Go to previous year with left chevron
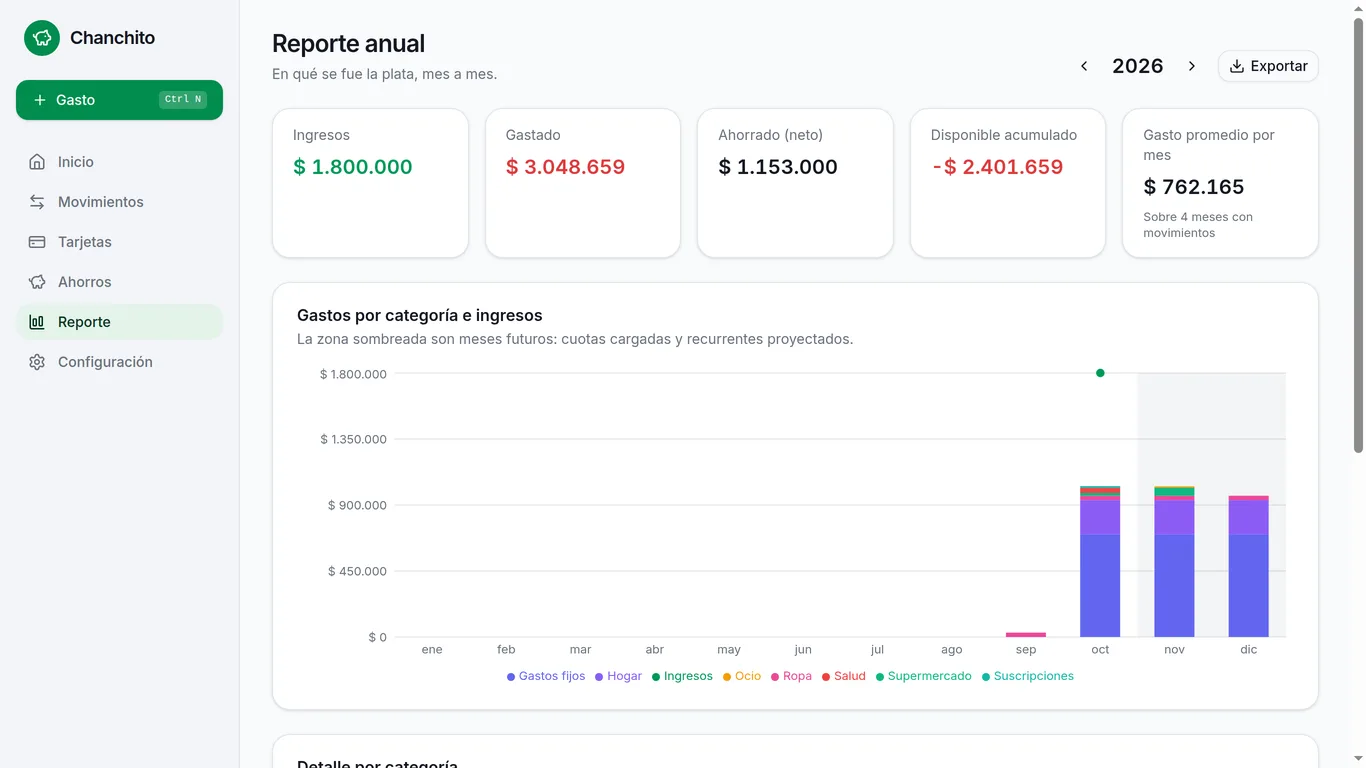1366x768 pixels. 1084,66
